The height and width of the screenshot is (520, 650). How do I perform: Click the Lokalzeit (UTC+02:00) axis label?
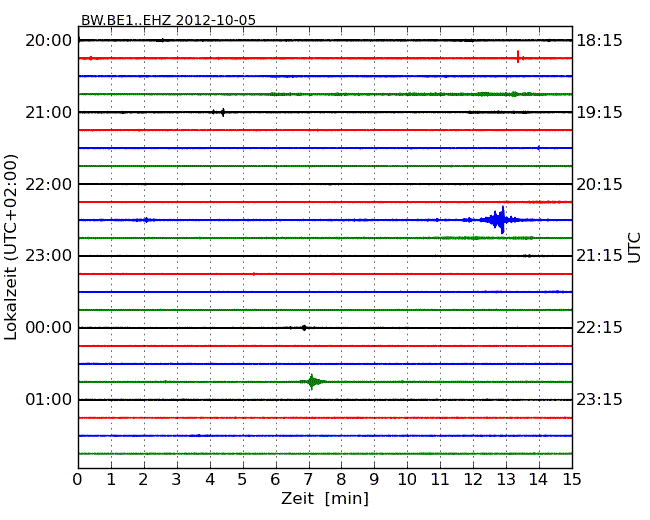click(x=11, y=247)
